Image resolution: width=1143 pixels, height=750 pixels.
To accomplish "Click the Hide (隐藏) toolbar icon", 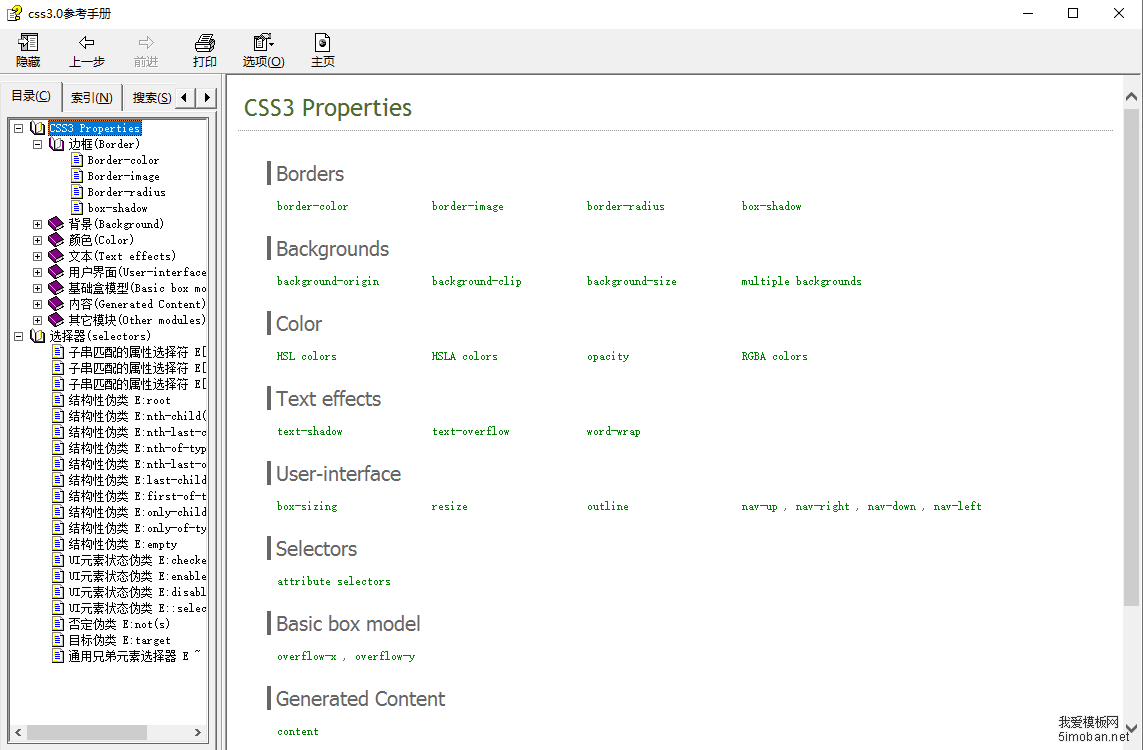I will (28, 43).
